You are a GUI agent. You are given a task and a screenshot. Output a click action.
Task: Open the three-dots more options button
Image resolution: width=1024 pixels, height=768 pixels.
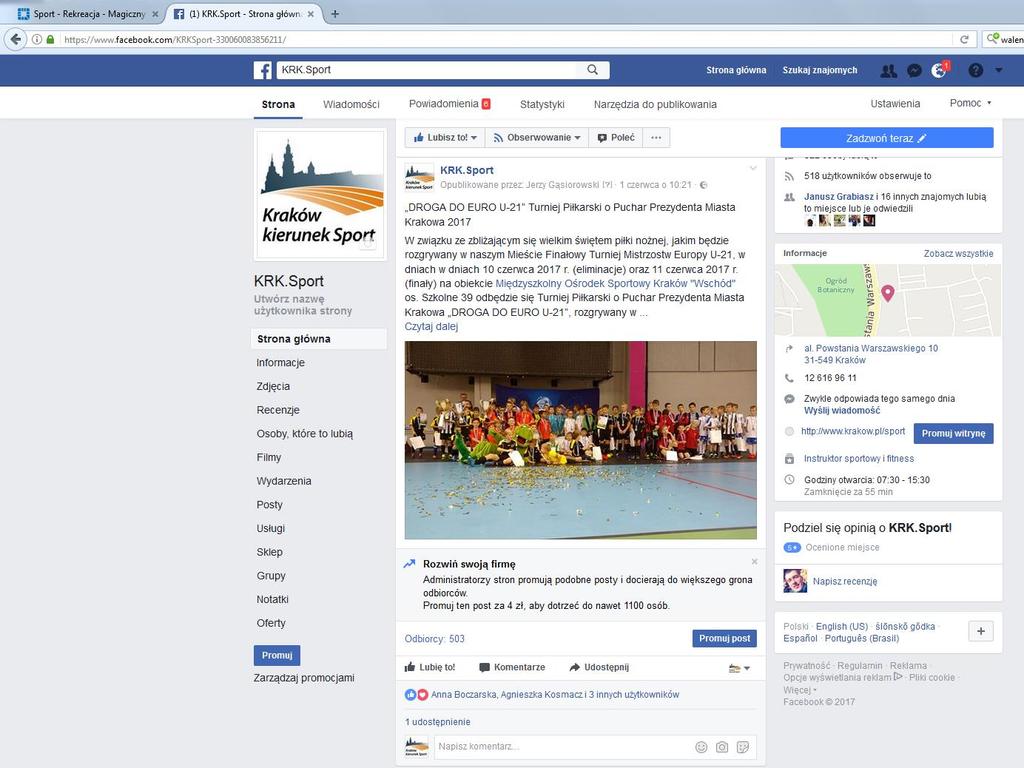tap(656, 138)
